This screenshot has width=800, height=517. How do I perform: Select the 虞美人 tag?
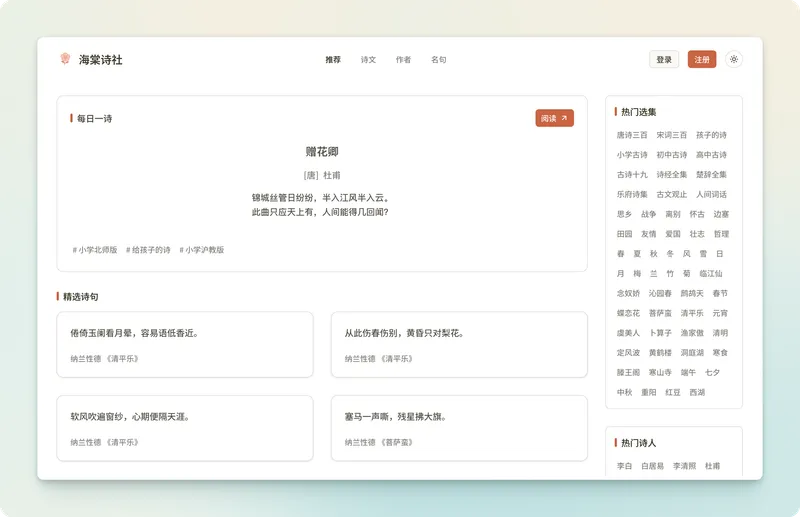pyautogui.click(x=628, y=333)
